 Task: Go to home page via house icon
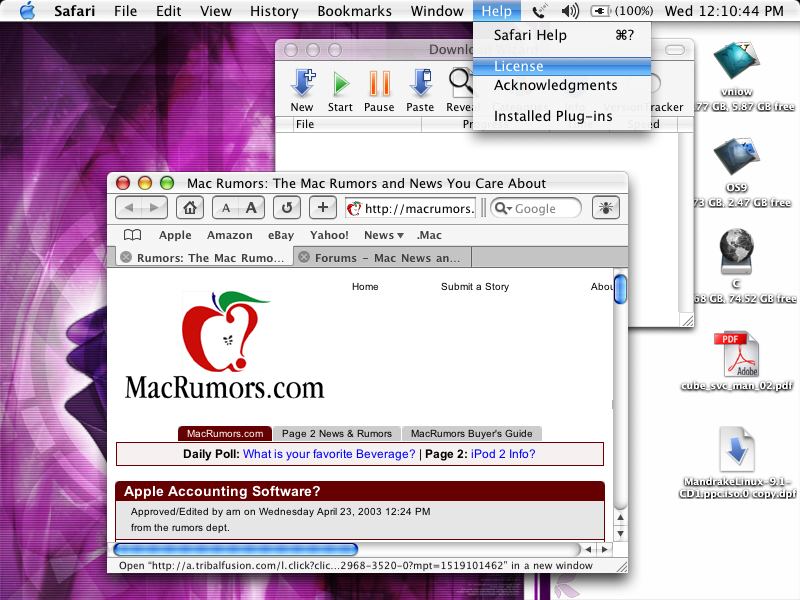(190, 208)
